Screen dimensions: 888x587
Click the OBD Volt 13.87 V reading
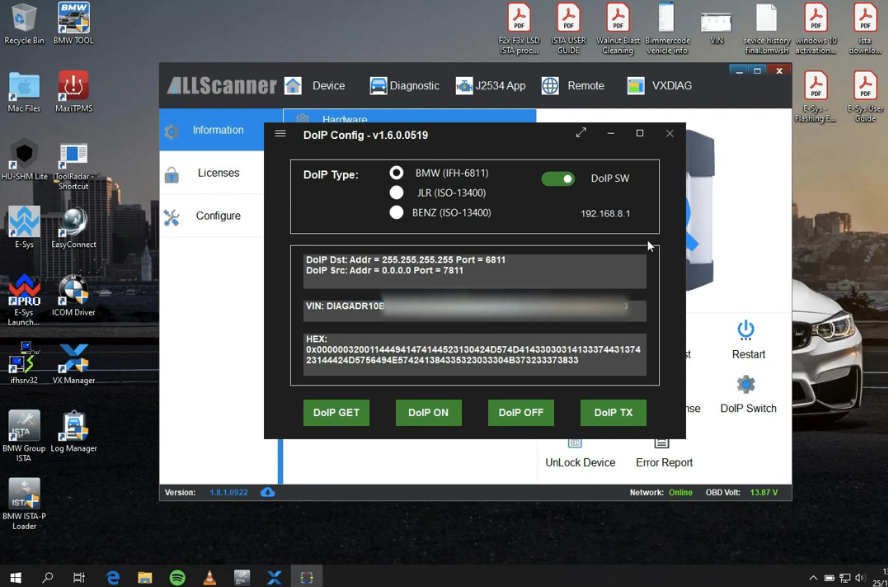764,492
